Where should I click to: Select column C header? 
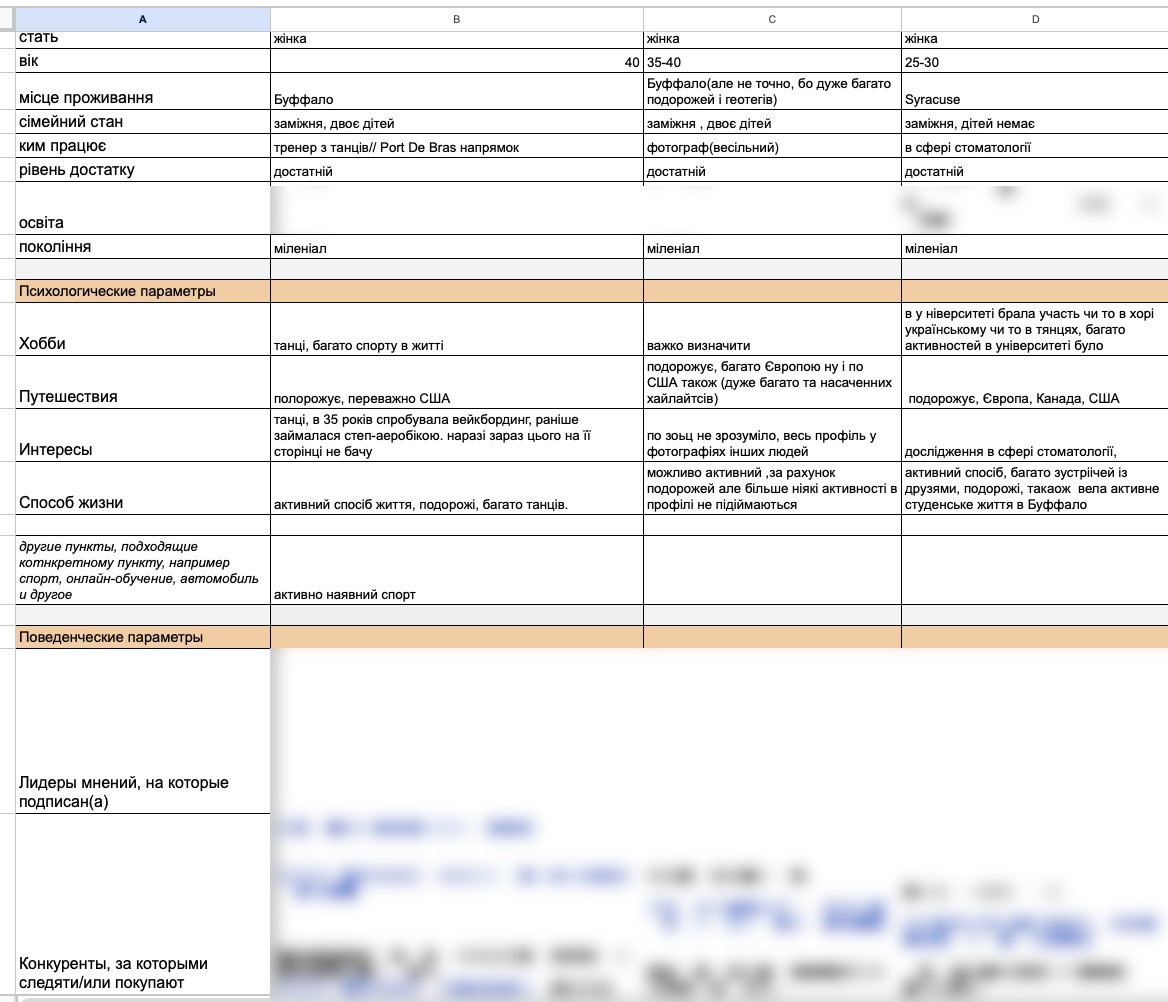(772, 19)
